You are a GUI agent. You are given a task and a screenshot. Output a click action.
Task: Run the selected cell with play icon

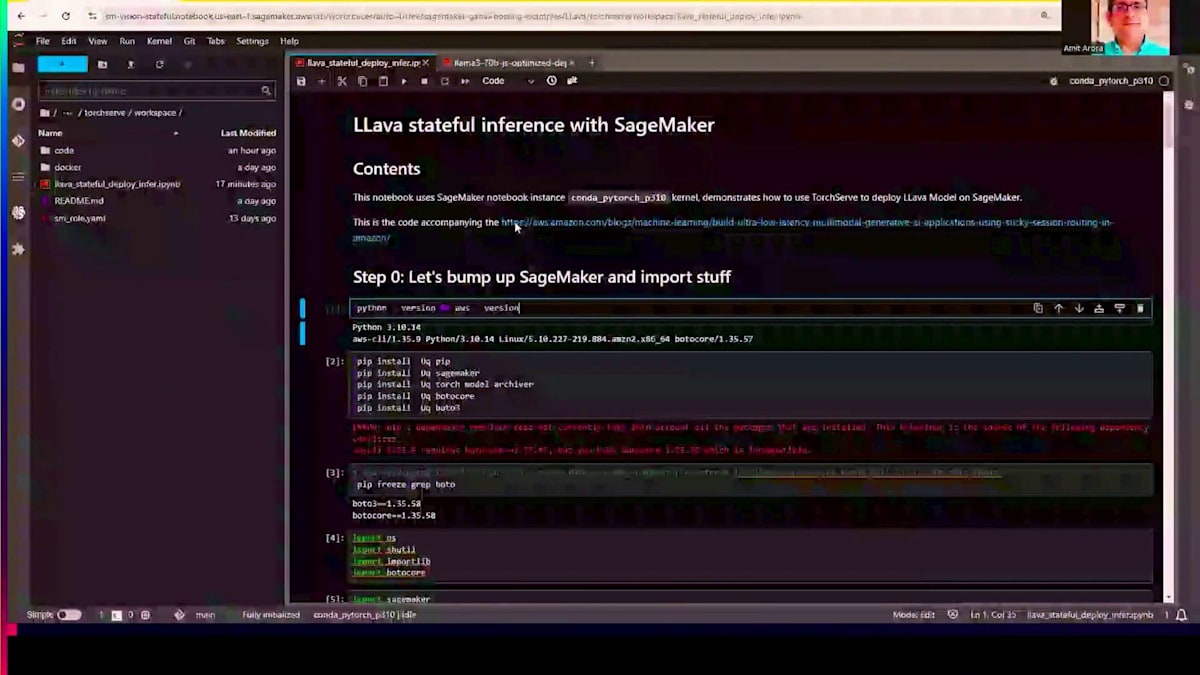(x=404, y=81)
